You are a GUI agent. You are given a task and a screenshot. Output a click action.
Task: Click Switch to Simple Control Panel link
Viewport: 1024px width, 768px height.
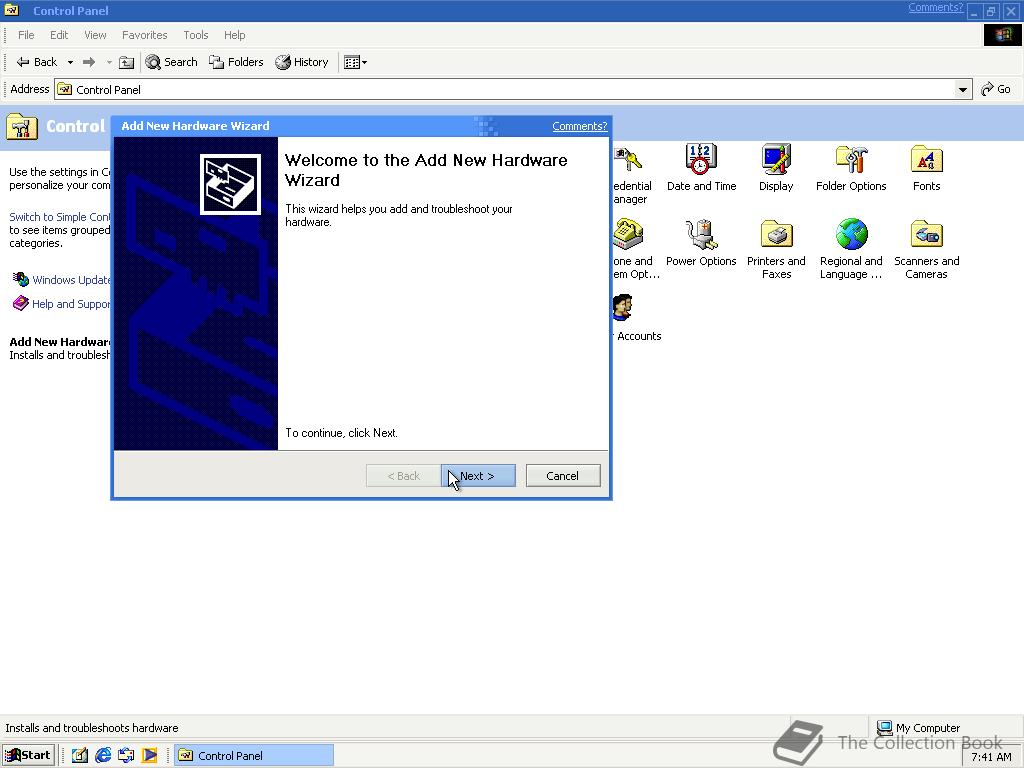(x=59, y=217)
